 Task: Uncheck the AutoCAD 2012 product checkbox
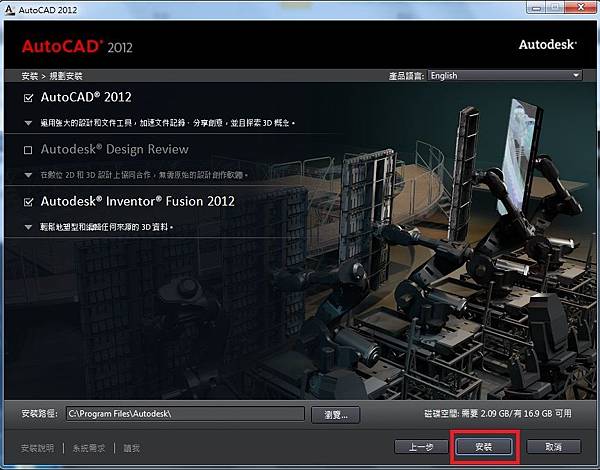[x=28, y=98]
